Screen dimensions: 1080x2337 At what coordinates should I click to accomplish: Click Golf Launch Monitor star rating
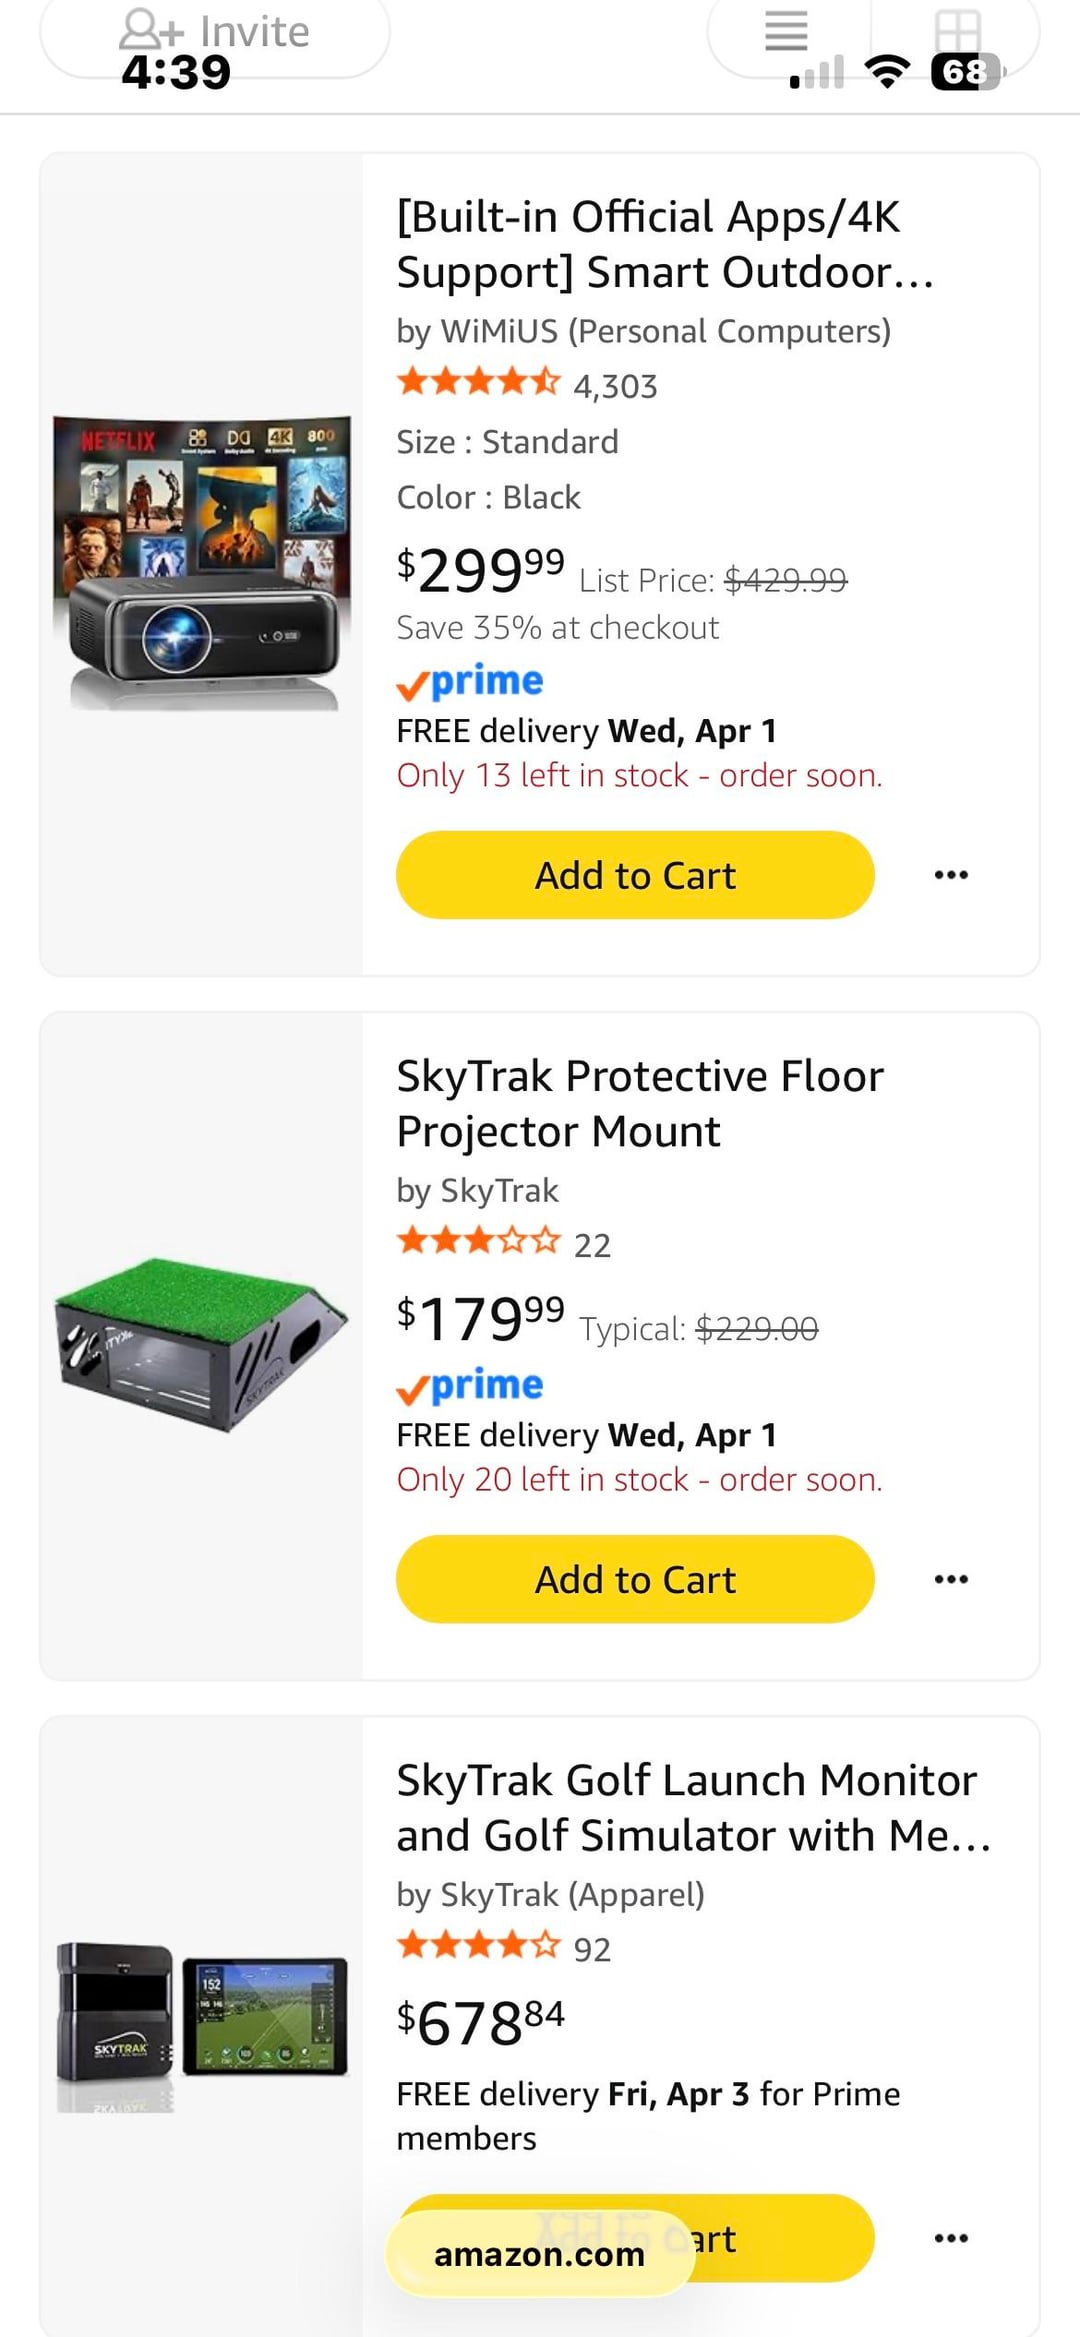pyautogui.click(x=478, y=1946)
